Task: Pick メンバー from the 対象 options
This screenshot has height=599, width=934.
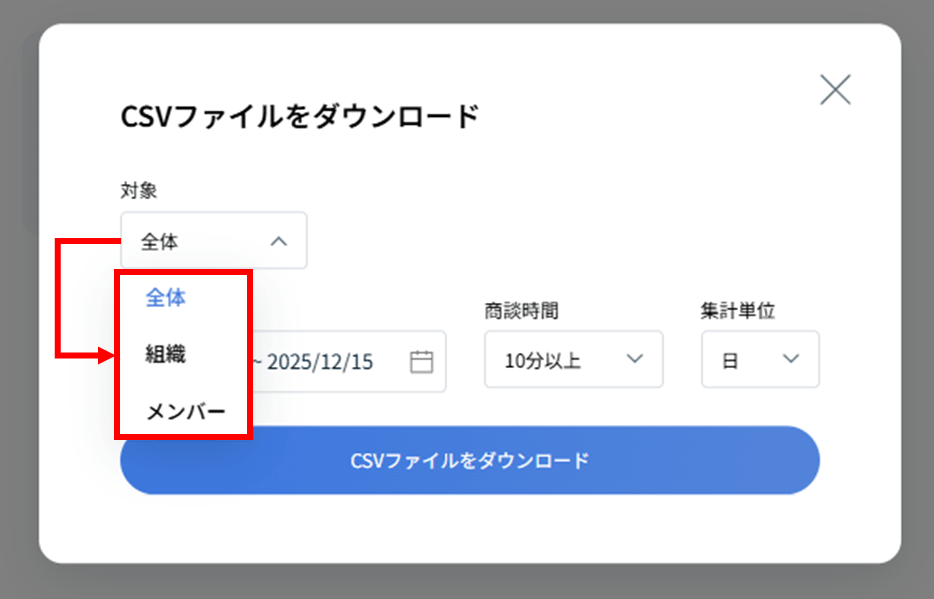Action: pyautogui.click(x=186, y=411)
